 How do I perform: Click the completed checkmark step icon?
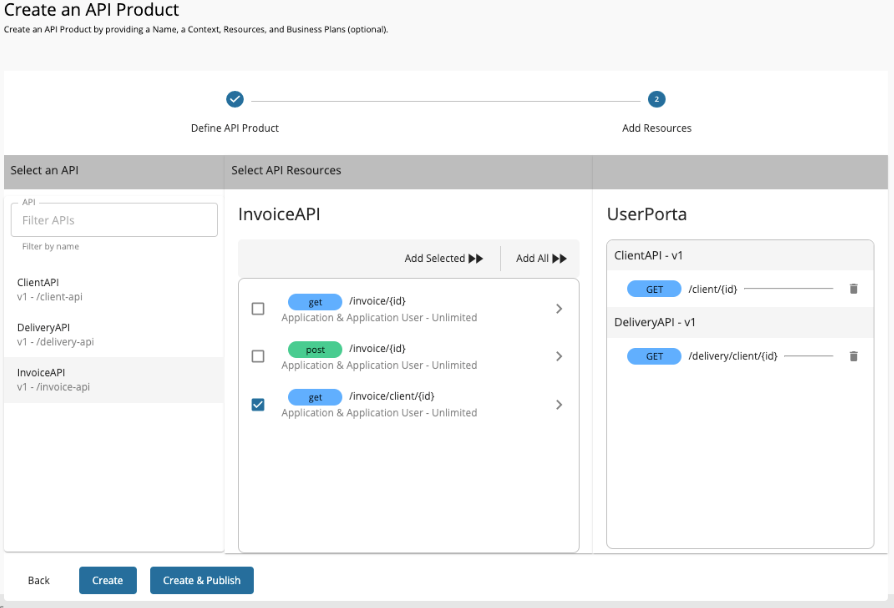[234, 99]
